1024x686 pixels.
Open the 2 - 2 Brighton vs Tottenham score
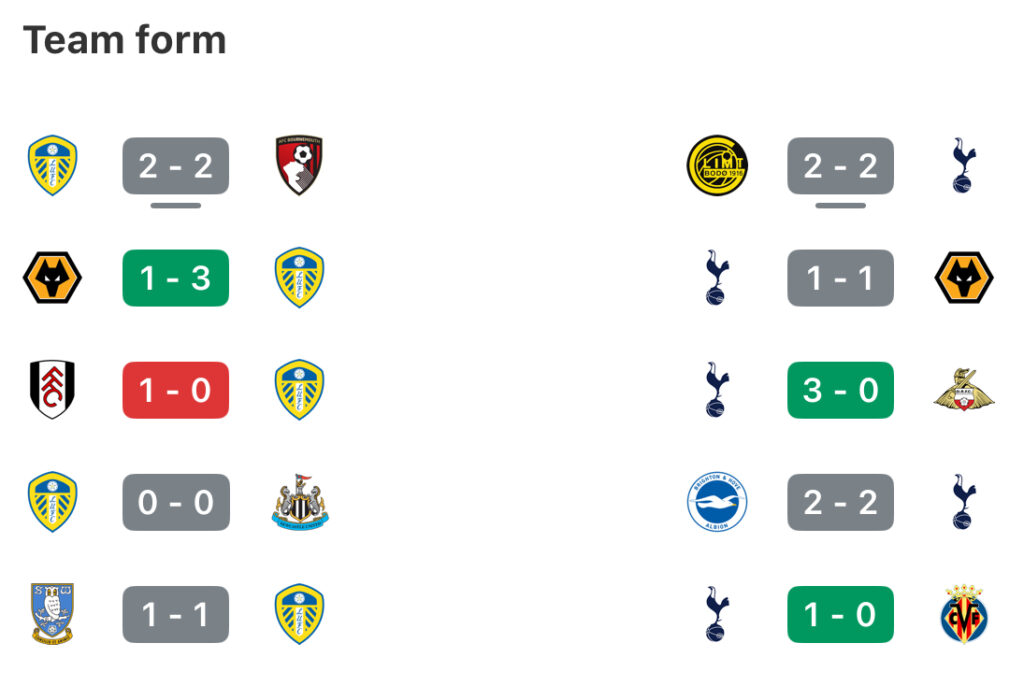tap(840, 502)
